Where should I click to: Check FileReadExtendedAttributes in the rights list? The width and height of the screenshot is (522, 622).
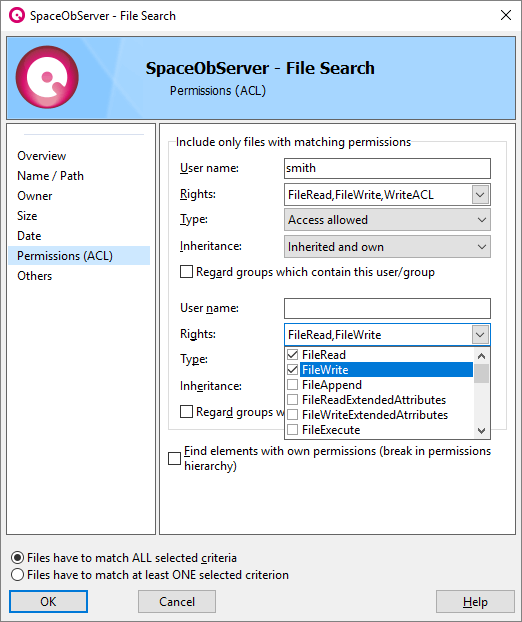(x=292, y=399)
